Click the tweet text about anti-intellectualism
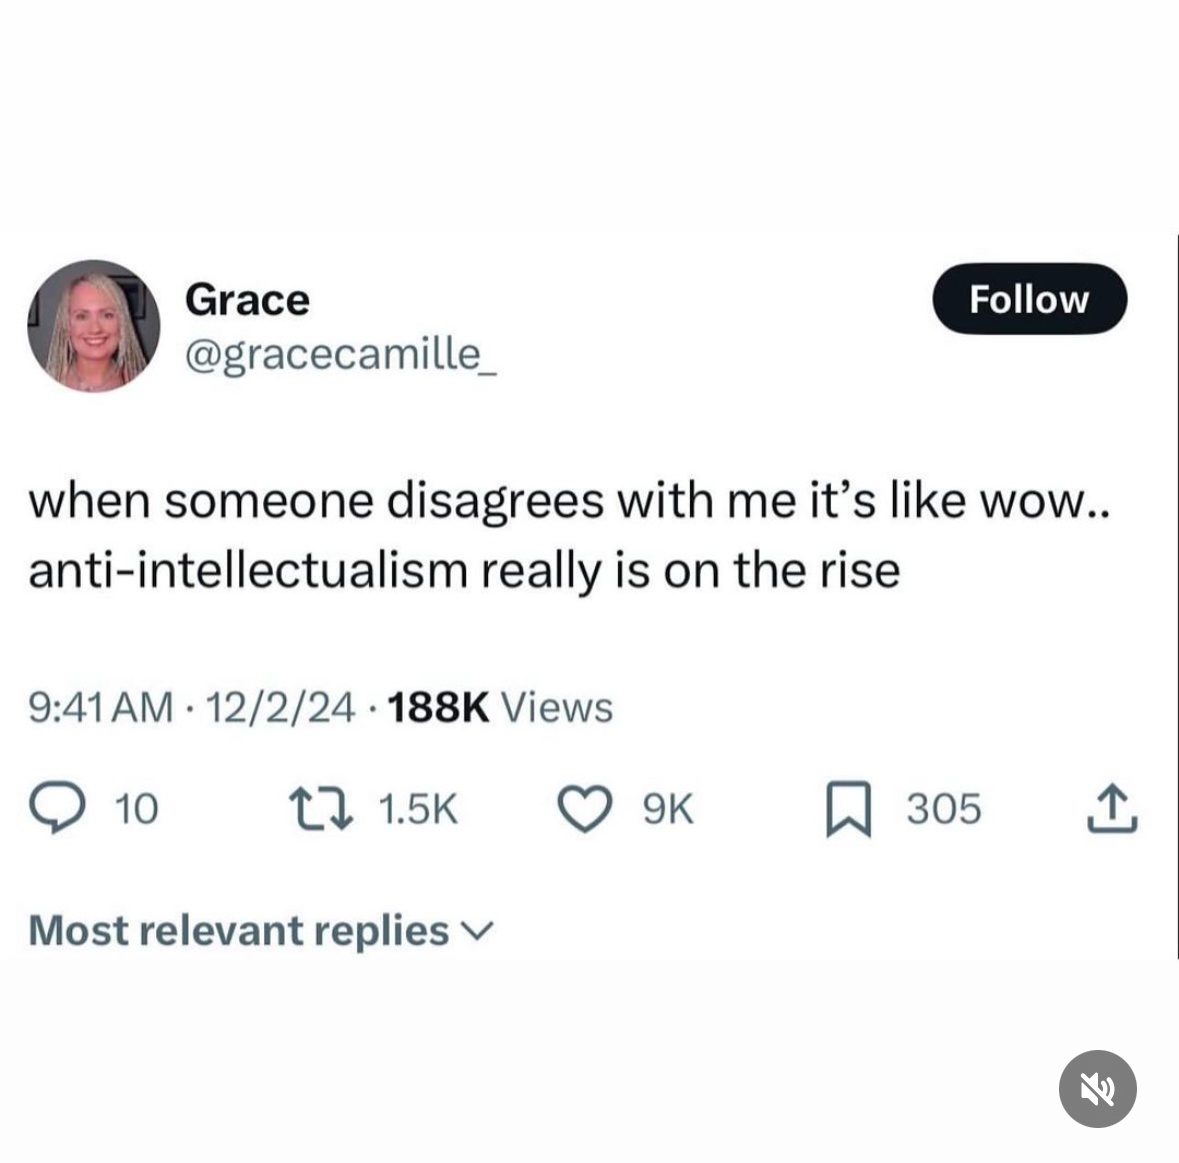The width and height of the screenshot is (1179, 1163). [x=568, y=535]
